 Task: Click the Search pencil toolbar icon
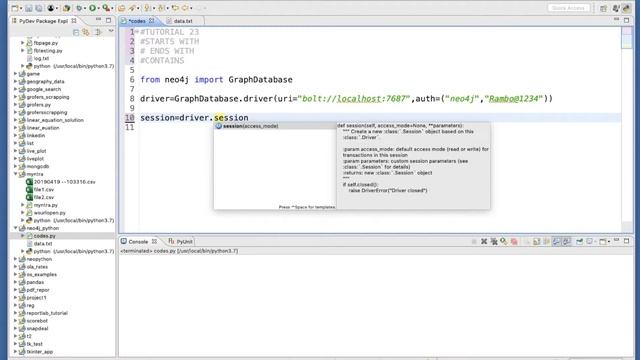(132, 8)
